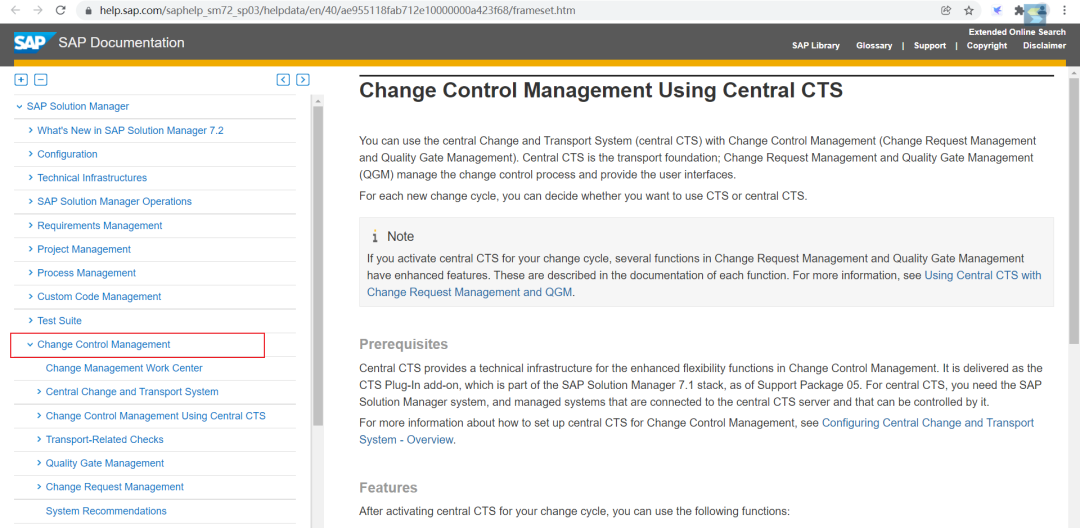Screen dimensions: 1080x528
Task: Open Change Control Management Using Central CTS item
Action: (156, 416)
